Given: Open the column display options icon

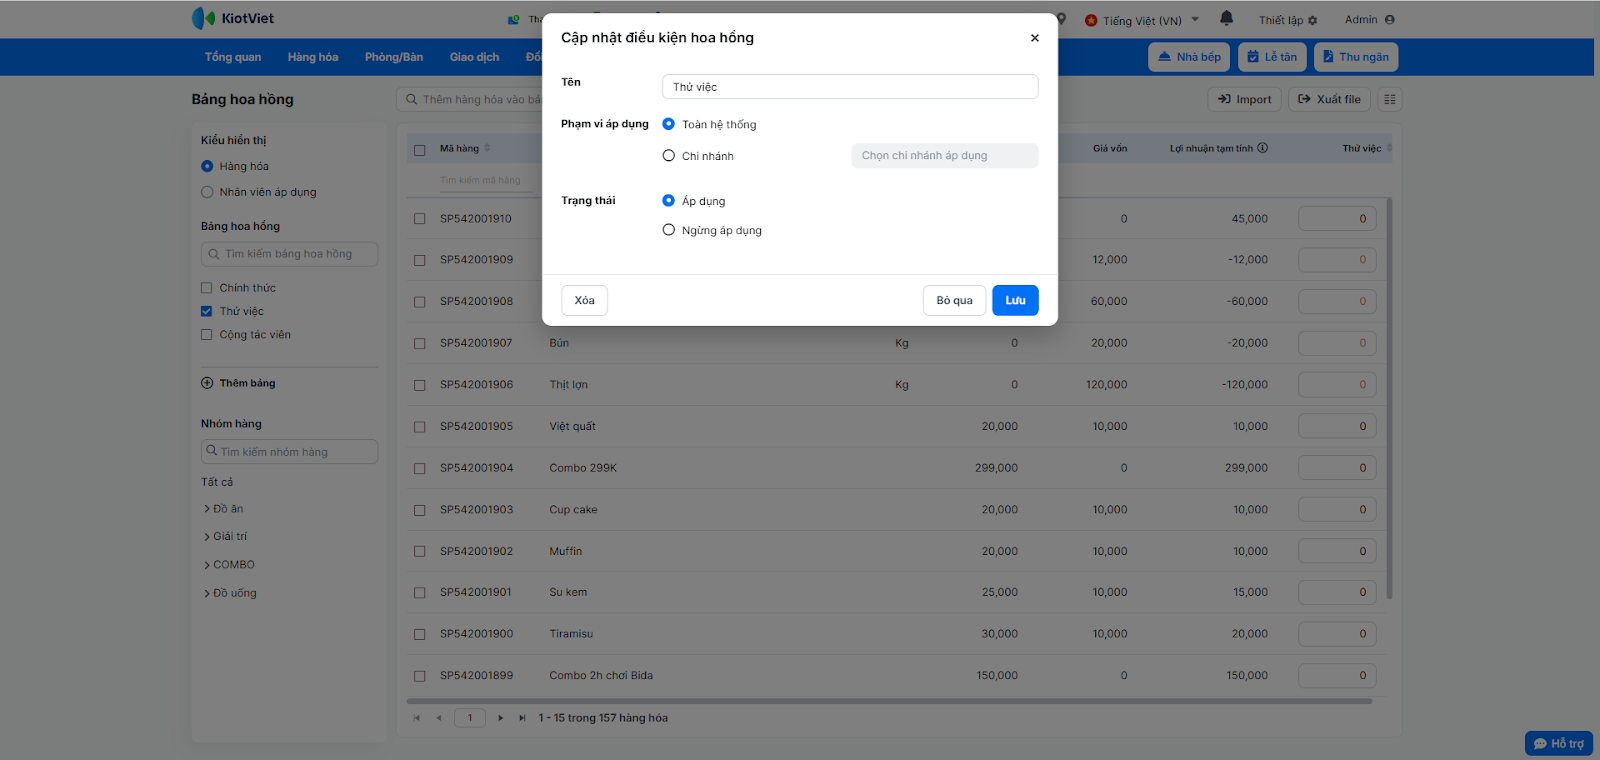Looking at the screenshot, I should [x=1390, y=99].
